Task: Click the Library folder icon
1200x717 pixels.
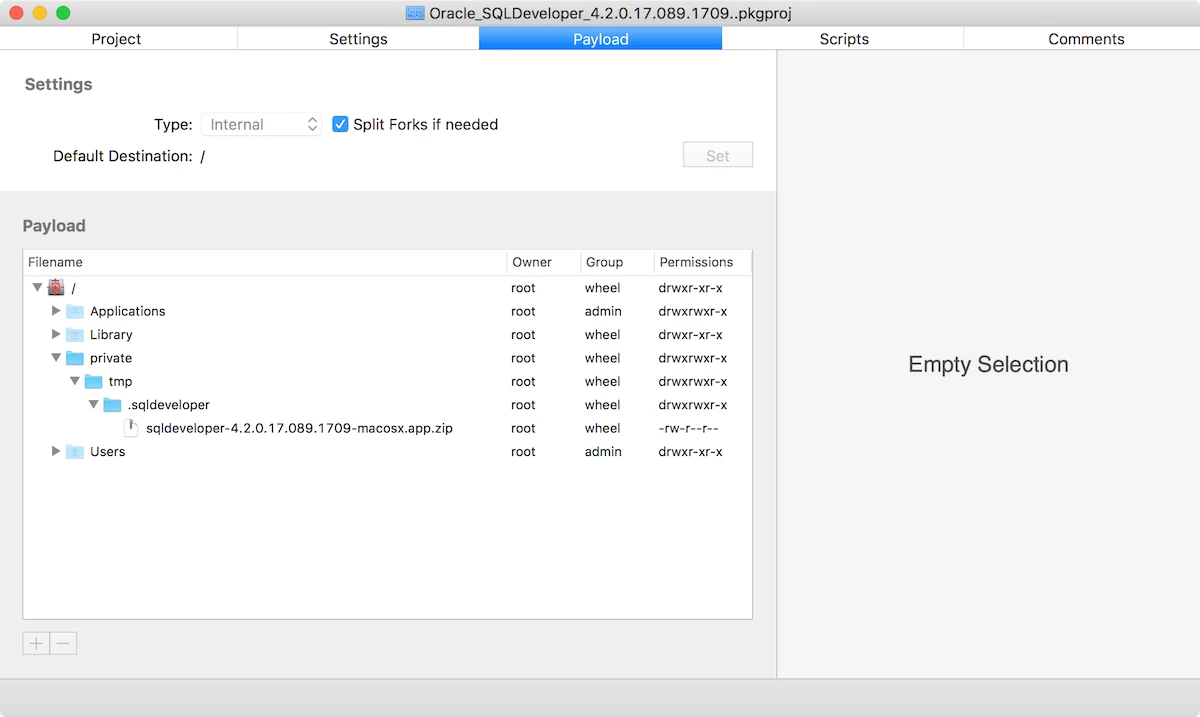Action: click(75, 334)
